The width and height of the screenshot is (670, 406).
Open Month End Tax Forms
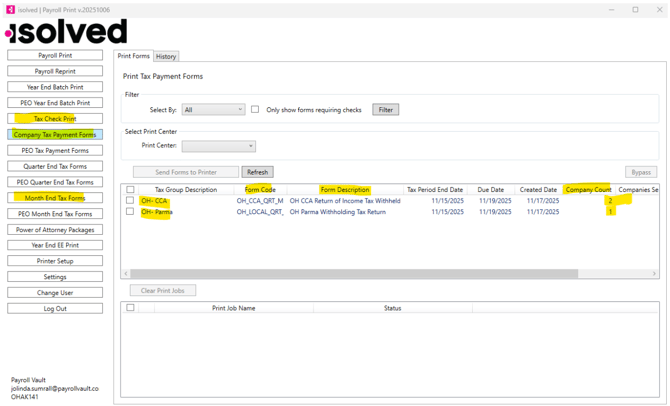55,198
